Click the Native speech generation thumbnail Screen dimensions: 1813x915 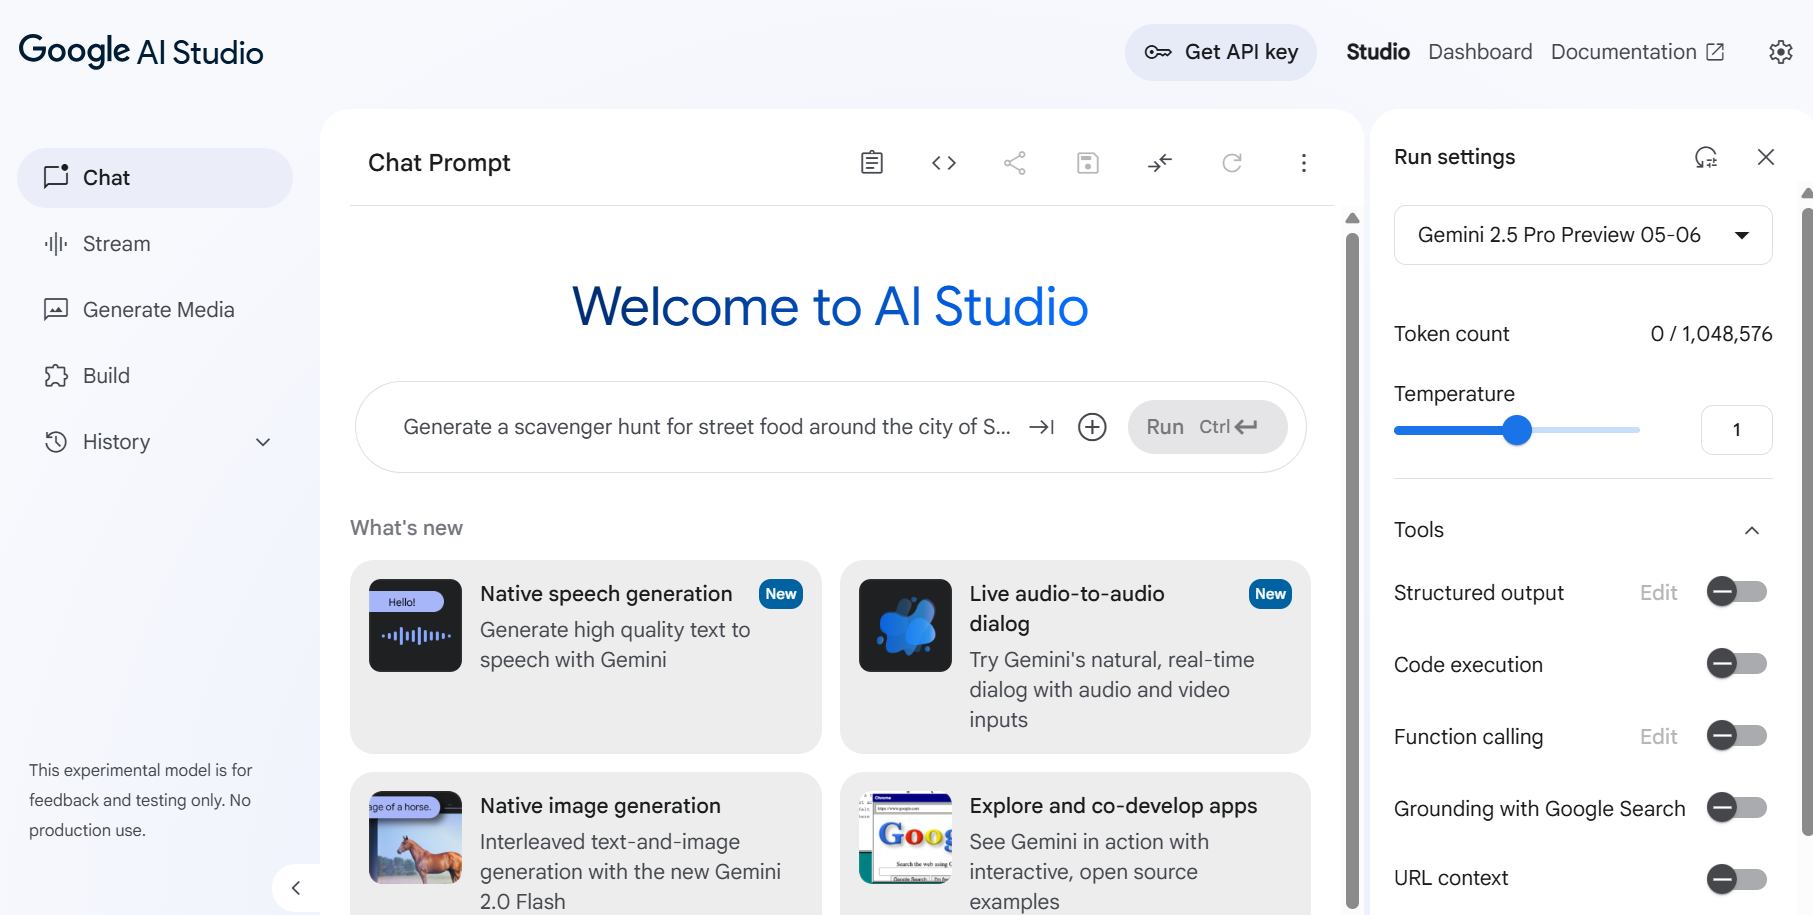pyautogui.click(x=415, y=625)
